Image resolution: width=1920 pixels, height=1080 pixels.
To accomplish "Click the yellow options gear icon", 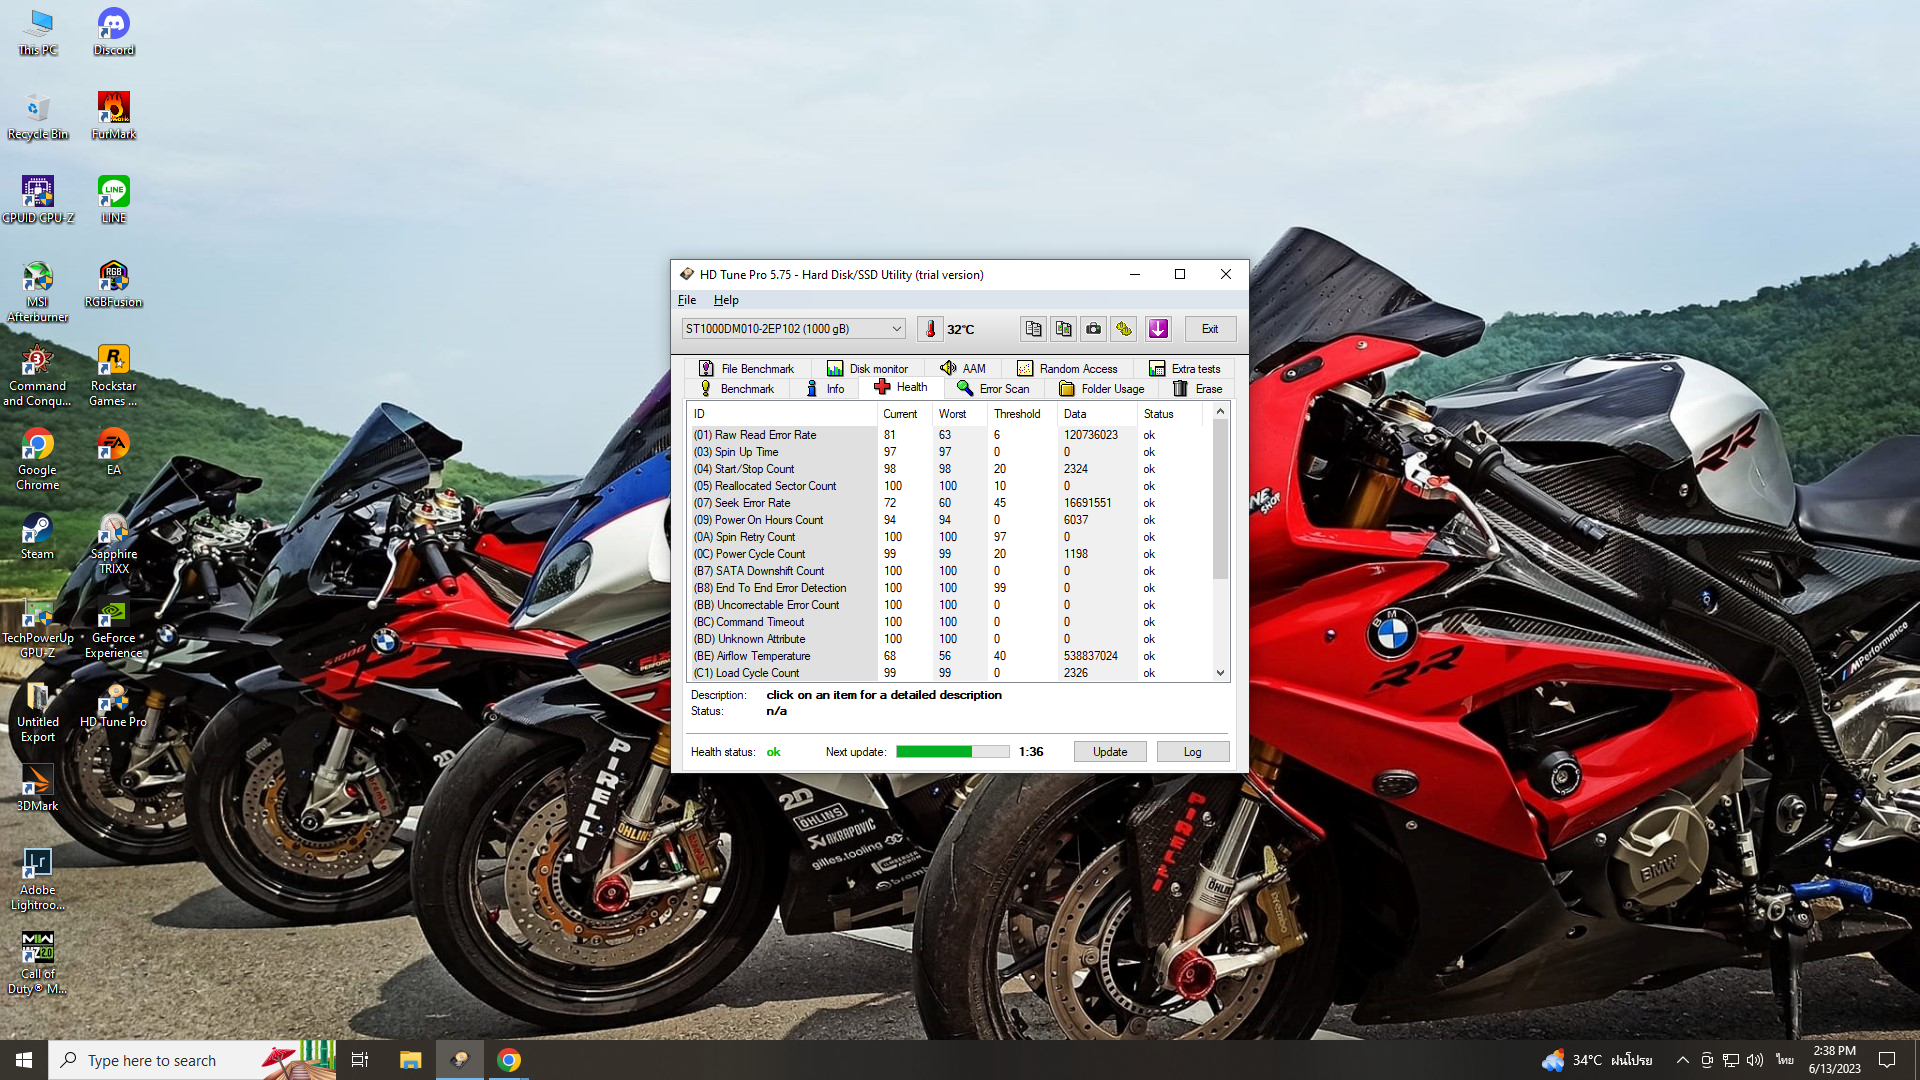I will pos(1124,329).
